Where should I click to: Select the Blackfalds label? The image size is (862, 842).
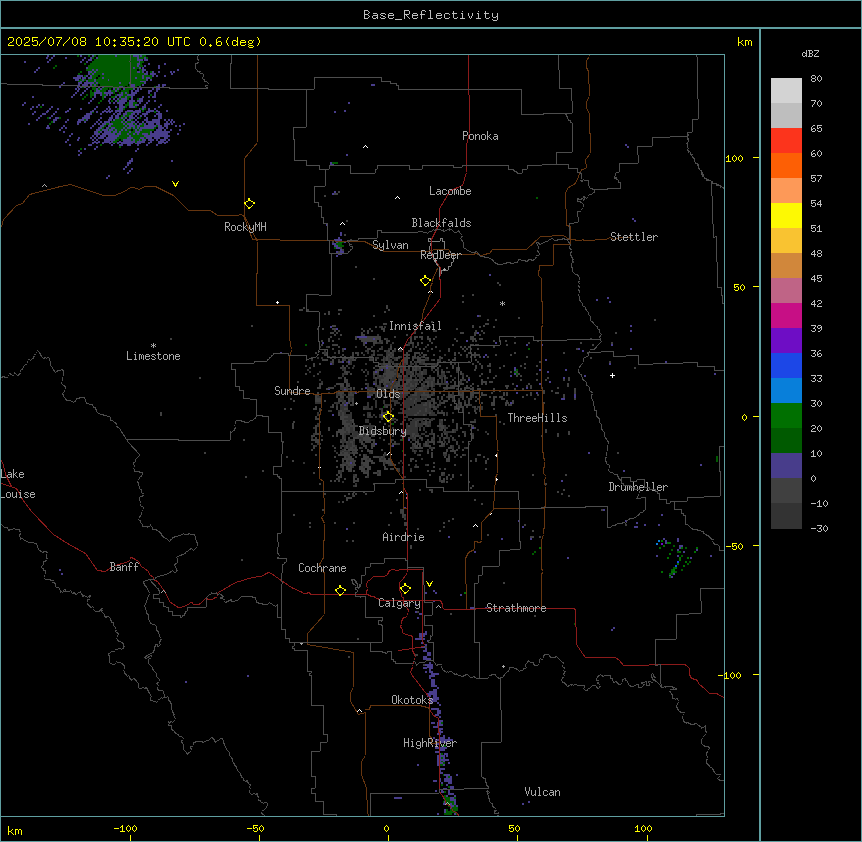[441, 223]
